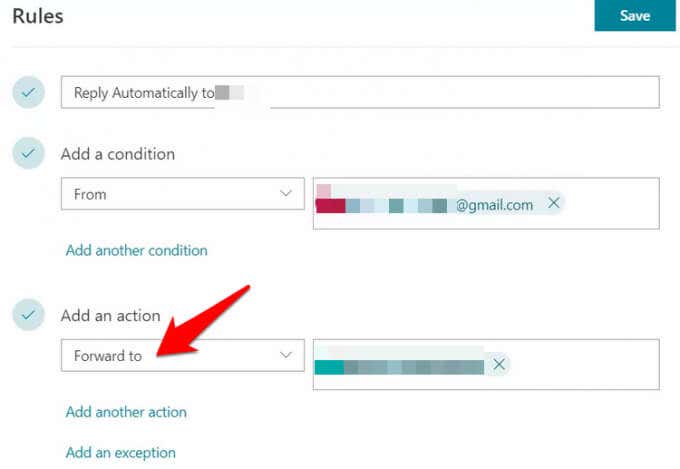
Task: Remove the gmail.com sender with its X icon
Action: [553, 204]
